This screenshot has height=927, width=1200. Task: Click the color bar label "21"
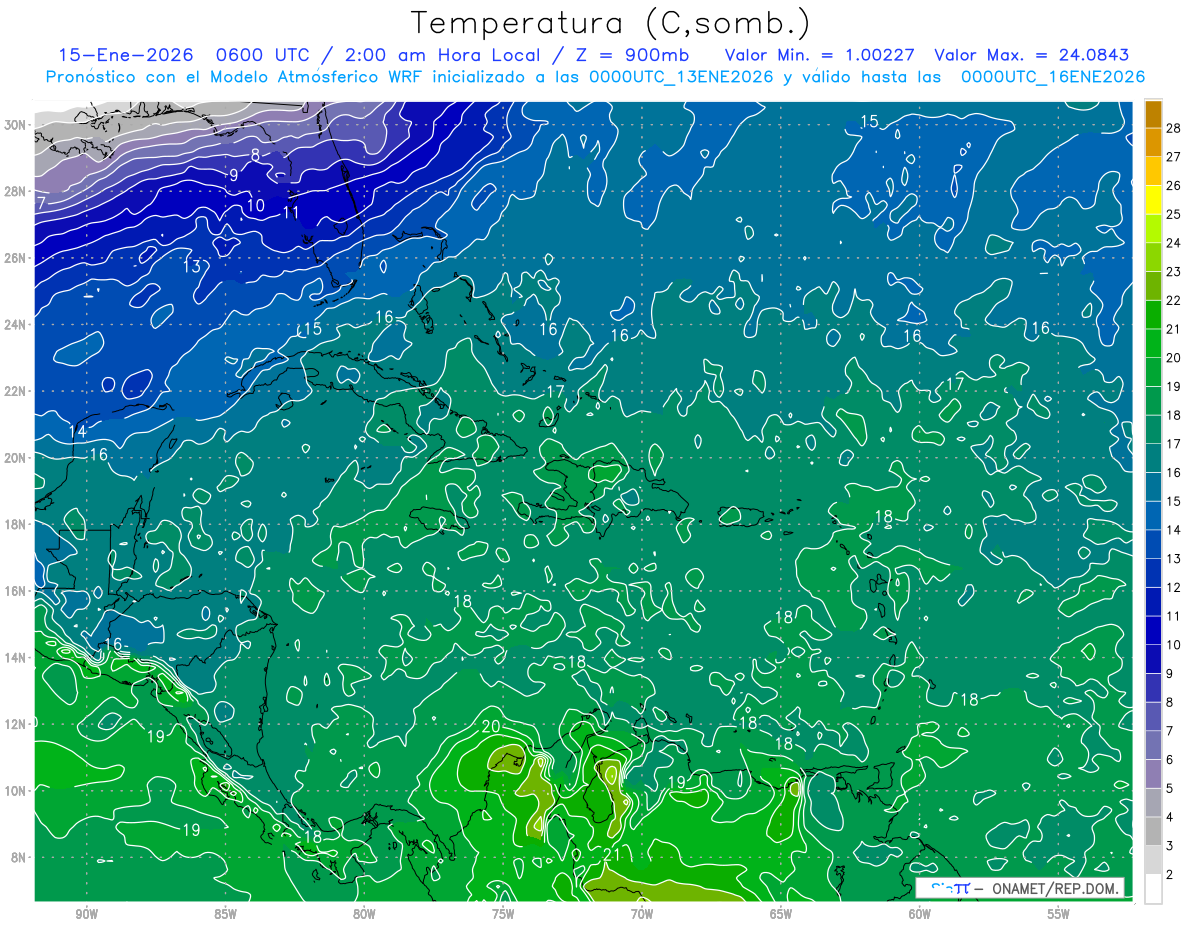1174,329
